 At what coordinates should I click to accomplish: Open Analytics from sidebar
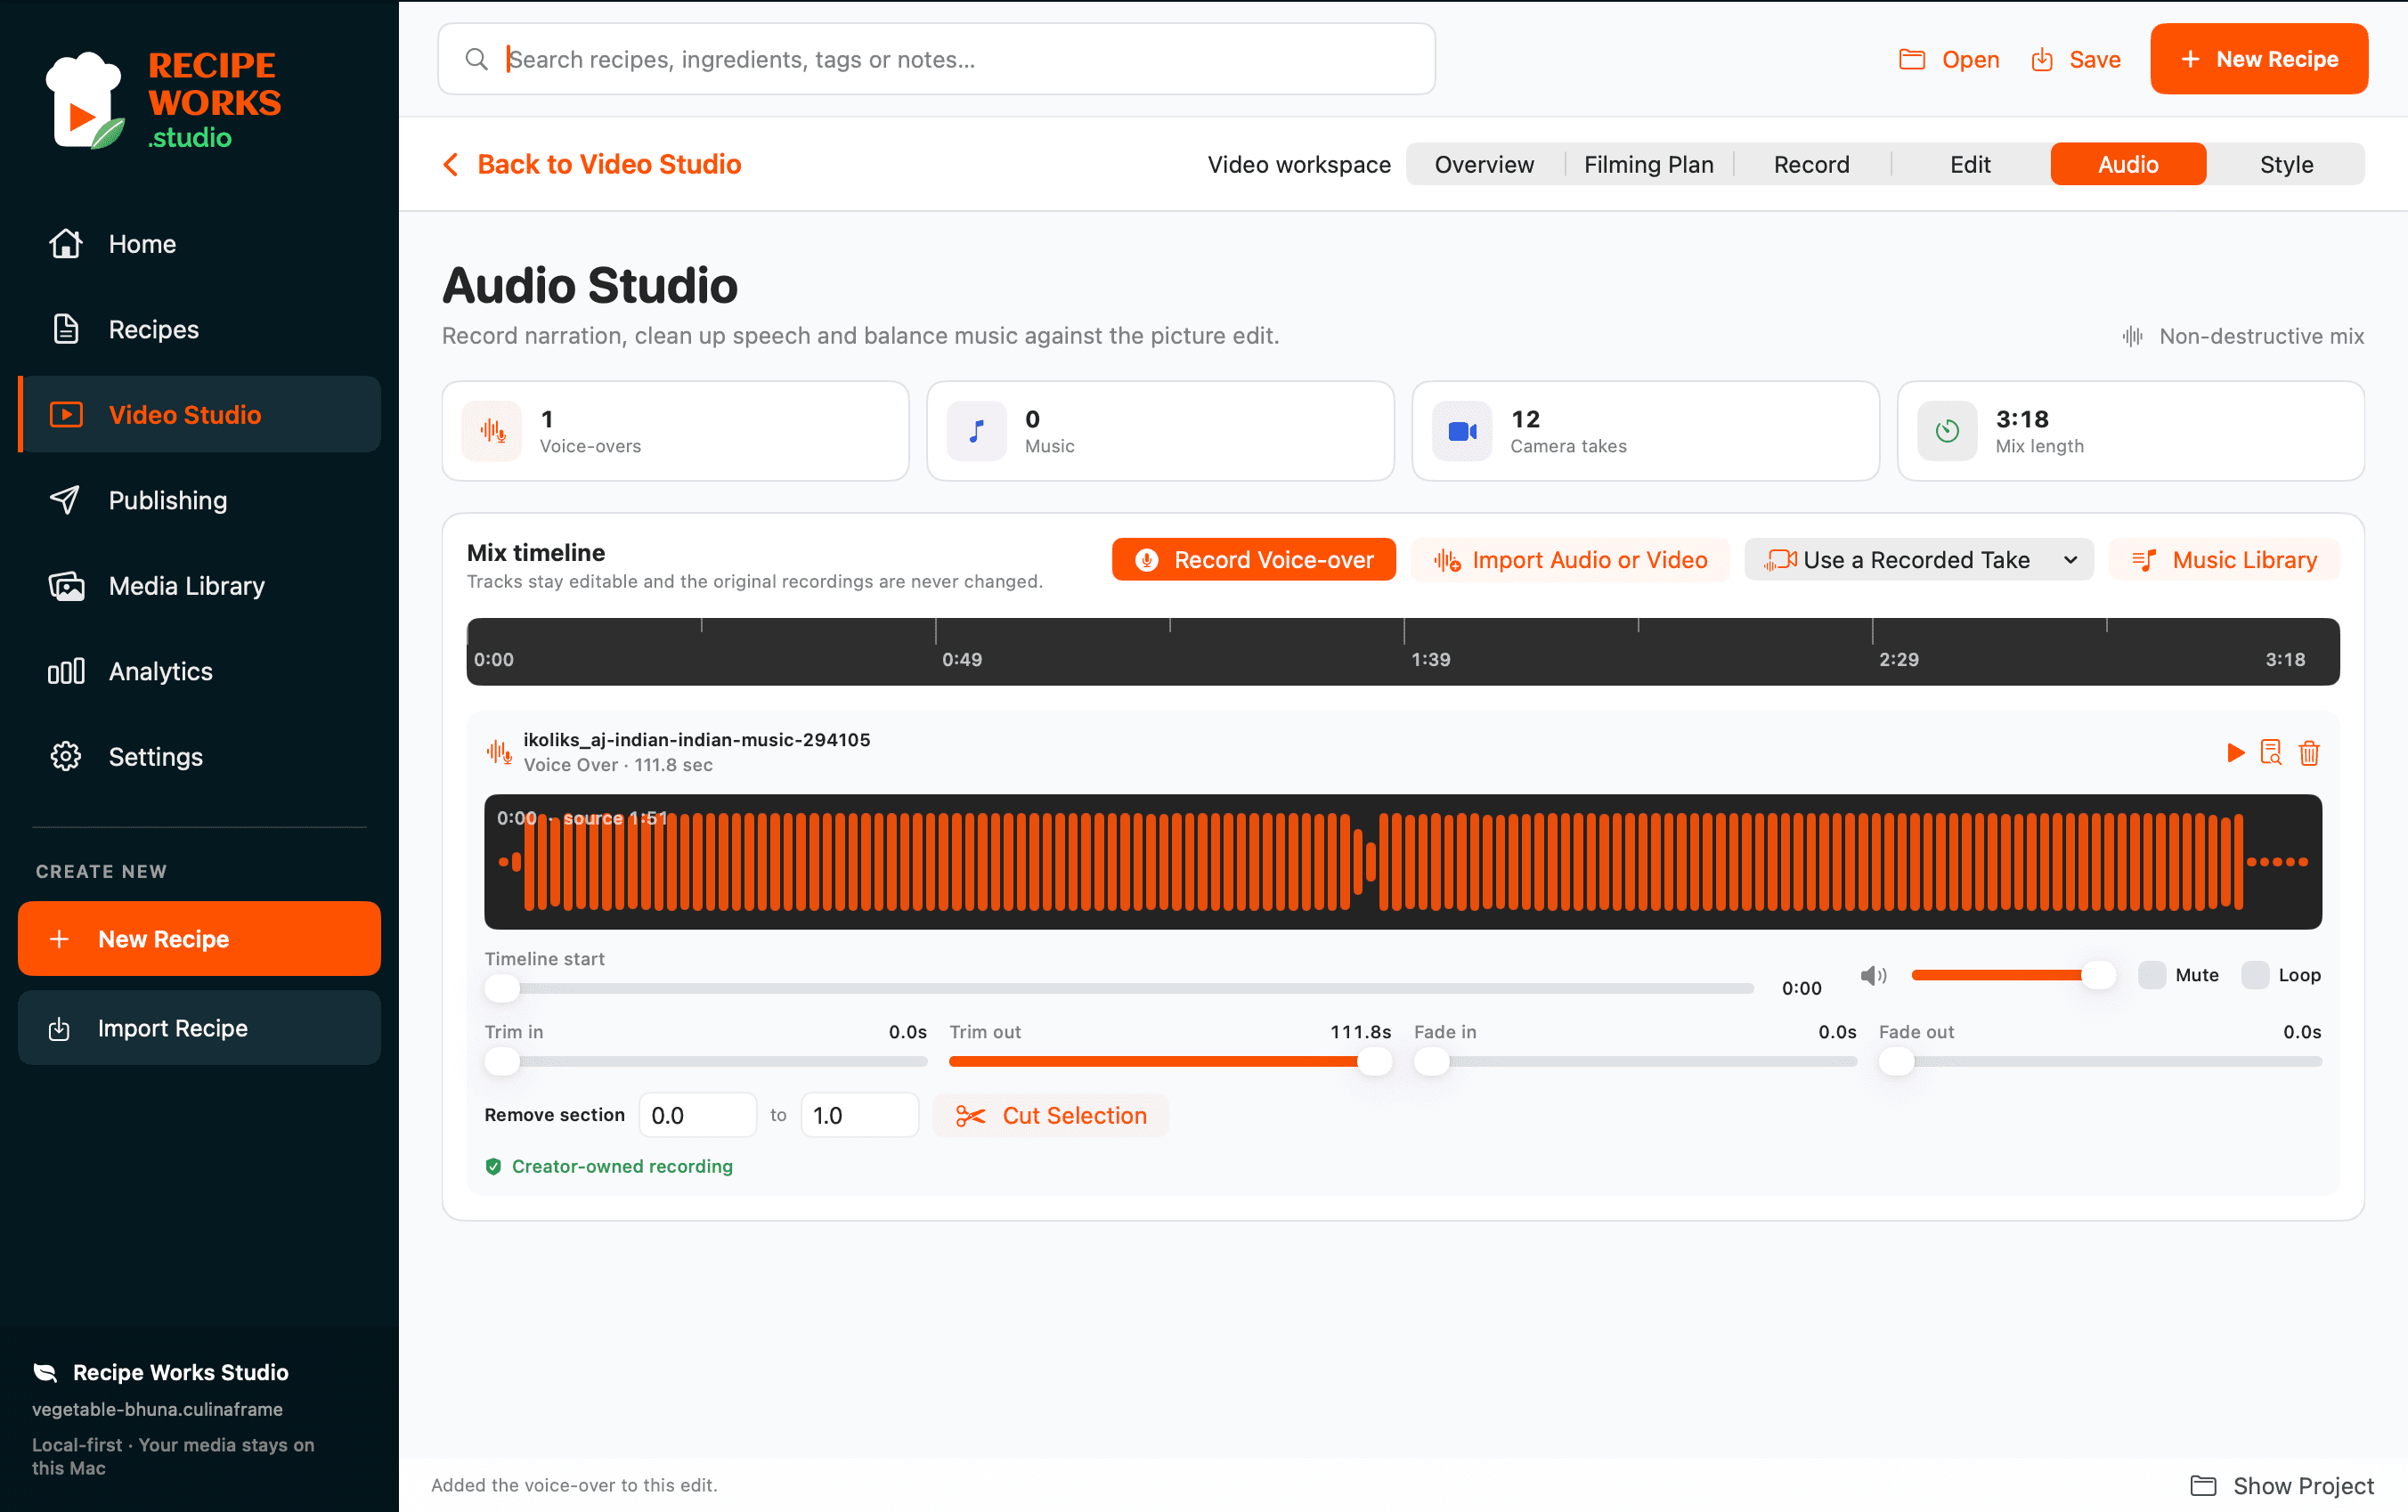click(199, 671)
